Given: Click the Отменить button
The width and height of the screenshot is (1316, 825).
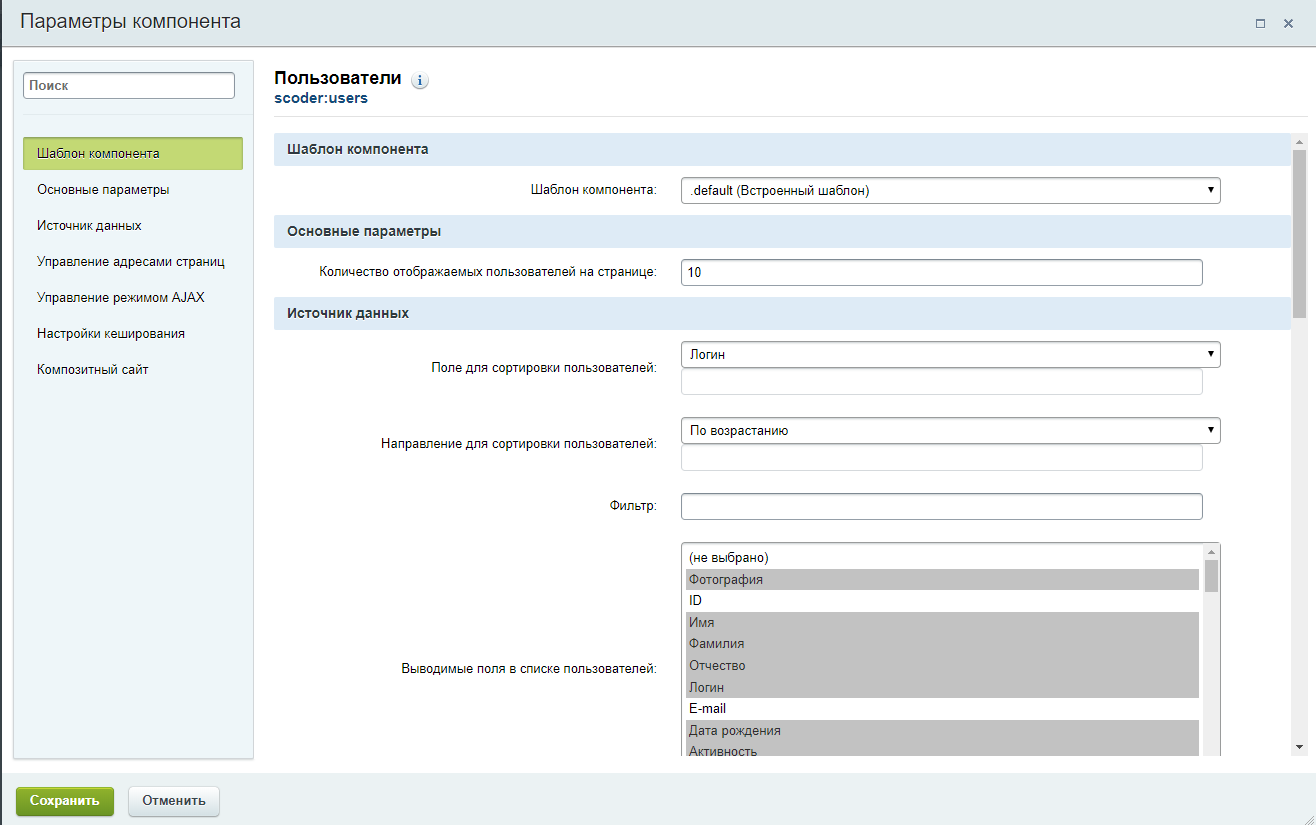Looking at the screenshot, I should (174, 801).
